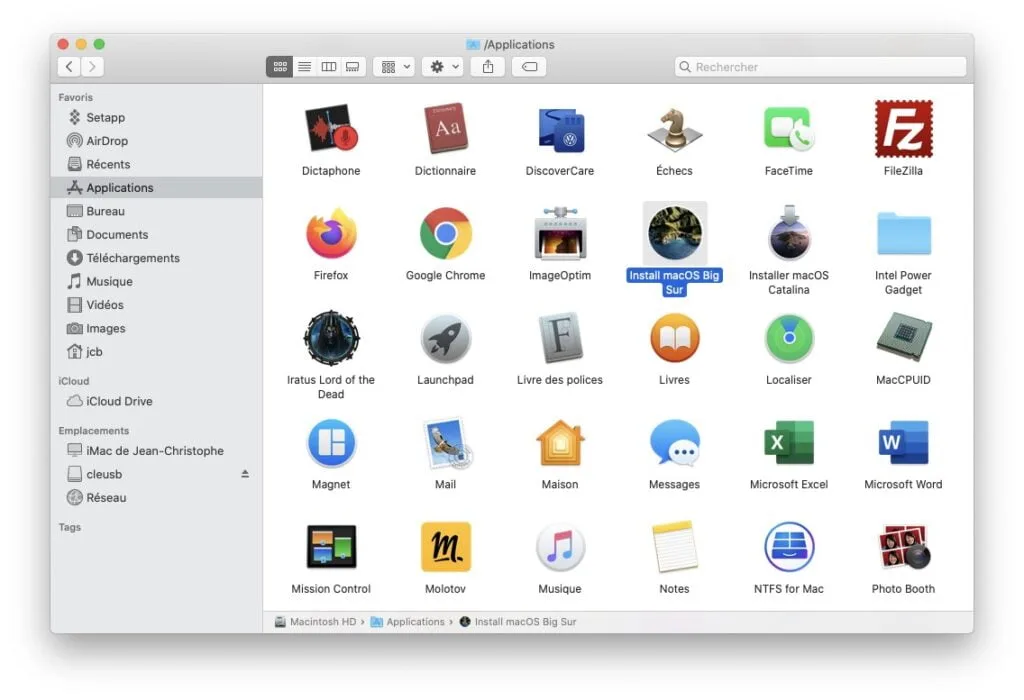Click the Share toolbar button
Viewport: 1024px width, 700px height.
[x=488, y=67]
